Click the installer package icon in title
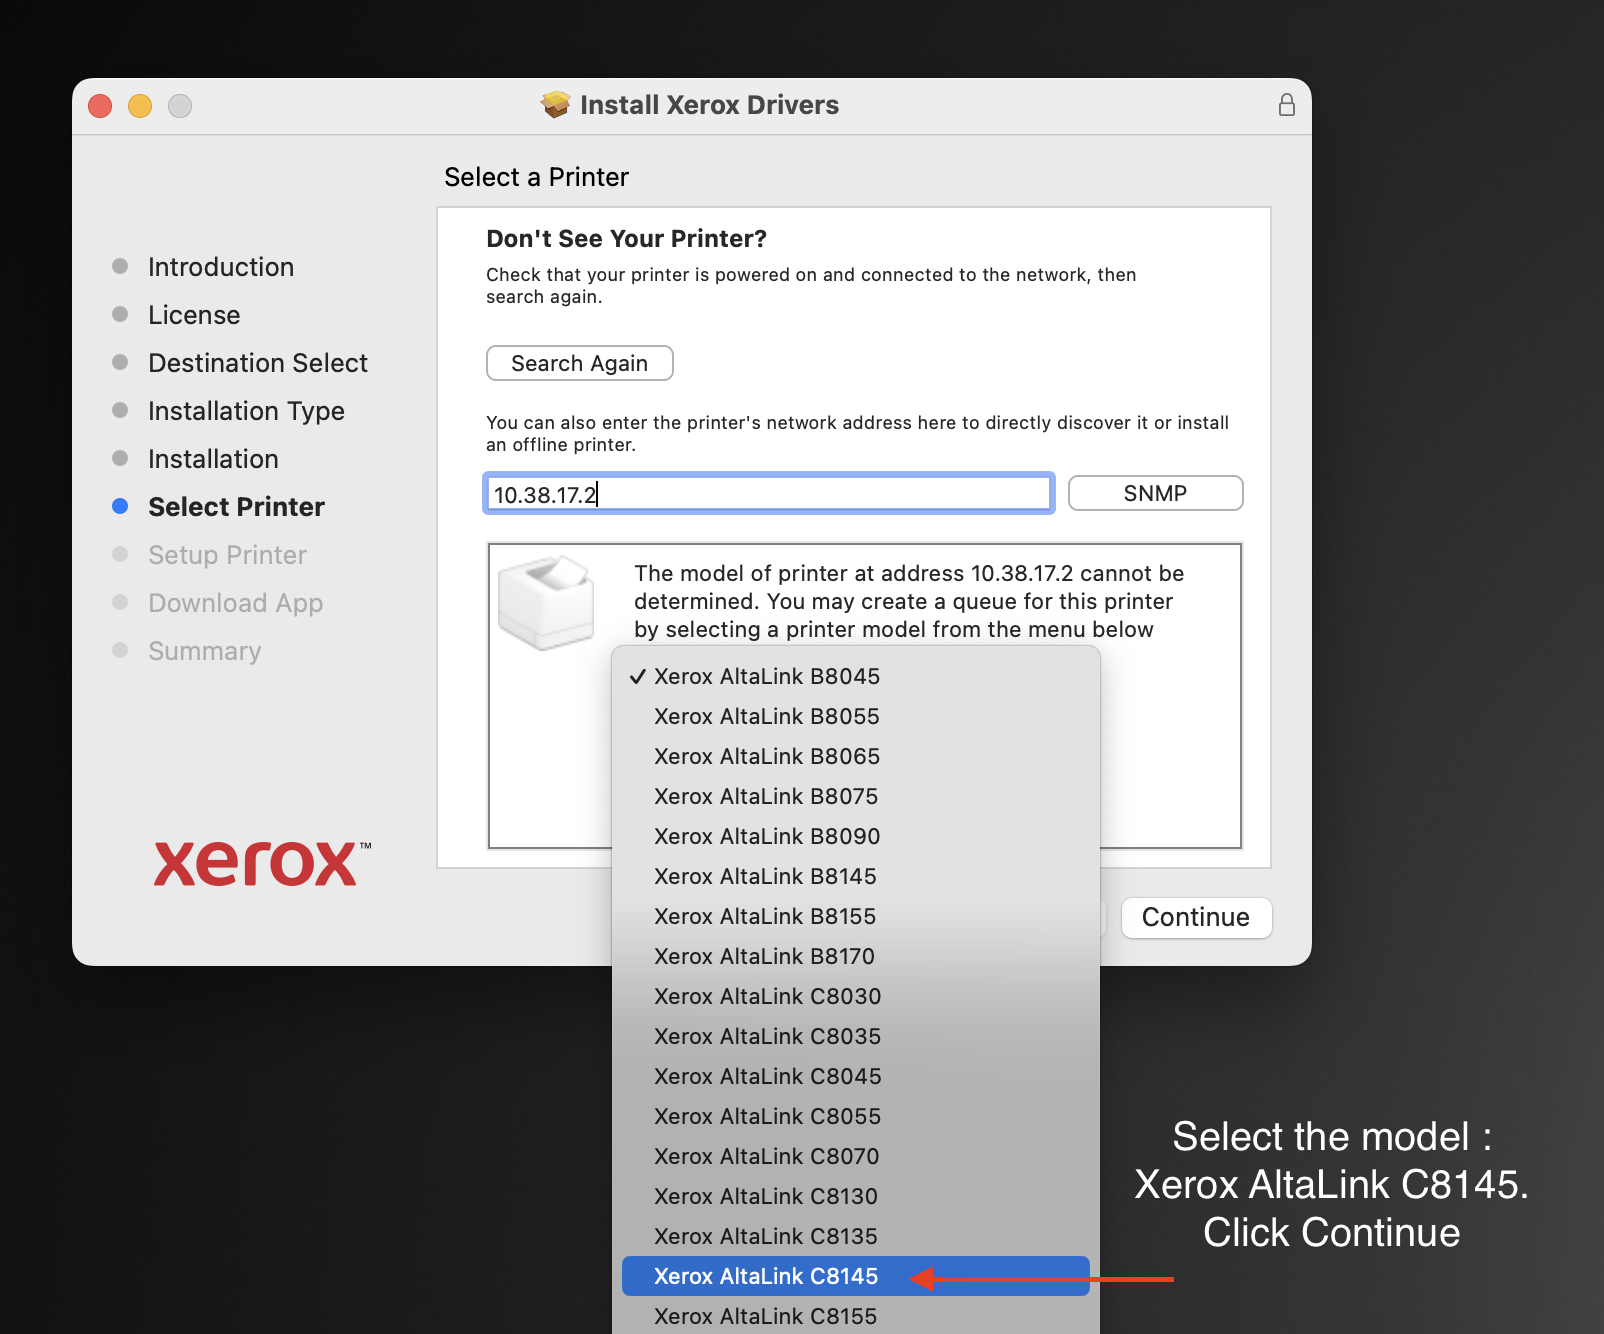1604x1334 pixels. 555,105
